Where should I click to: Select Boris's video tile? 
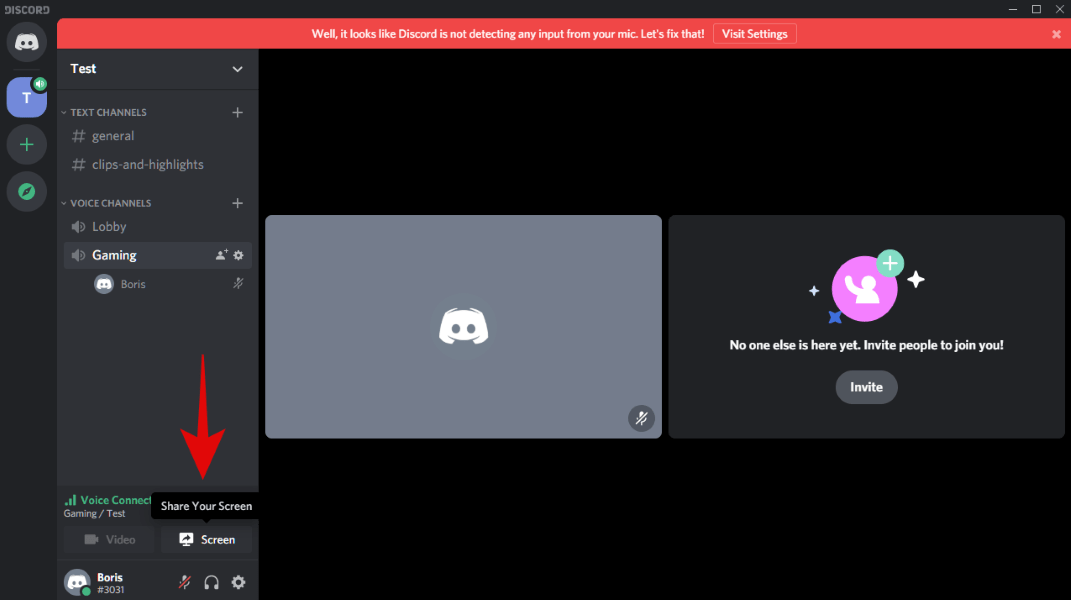click(x=463, y=327)
